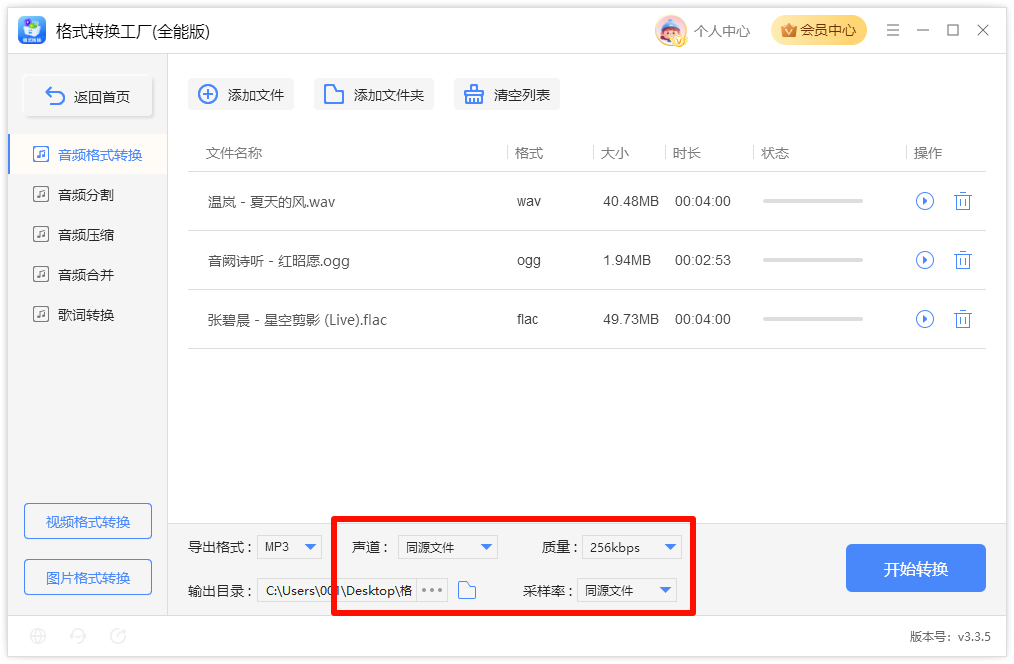The image size is (1014, 664).
Task: Switch to 视频格式转换
Action: pyautogui.click(x=88, y=521)
